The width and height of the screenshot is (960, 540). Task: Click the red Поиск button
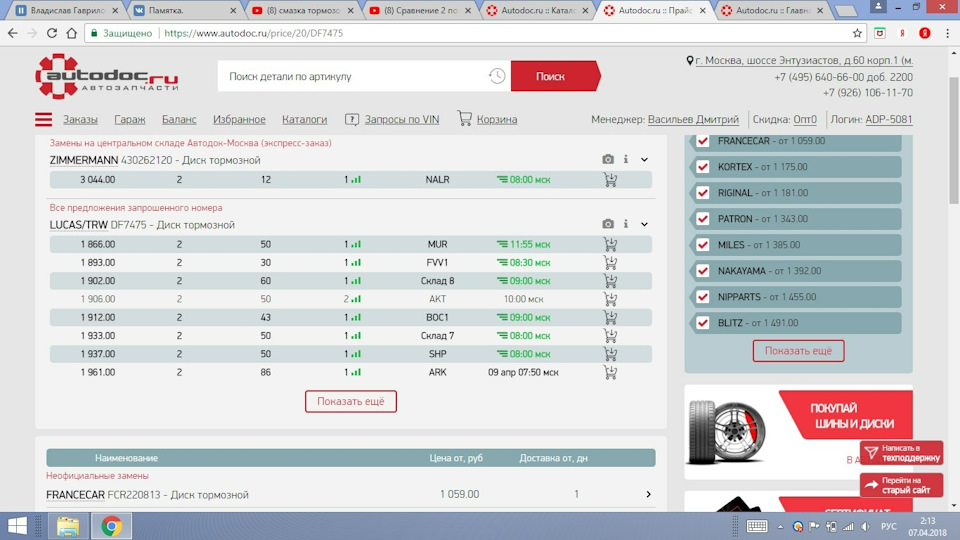click(x=555, y=76)
